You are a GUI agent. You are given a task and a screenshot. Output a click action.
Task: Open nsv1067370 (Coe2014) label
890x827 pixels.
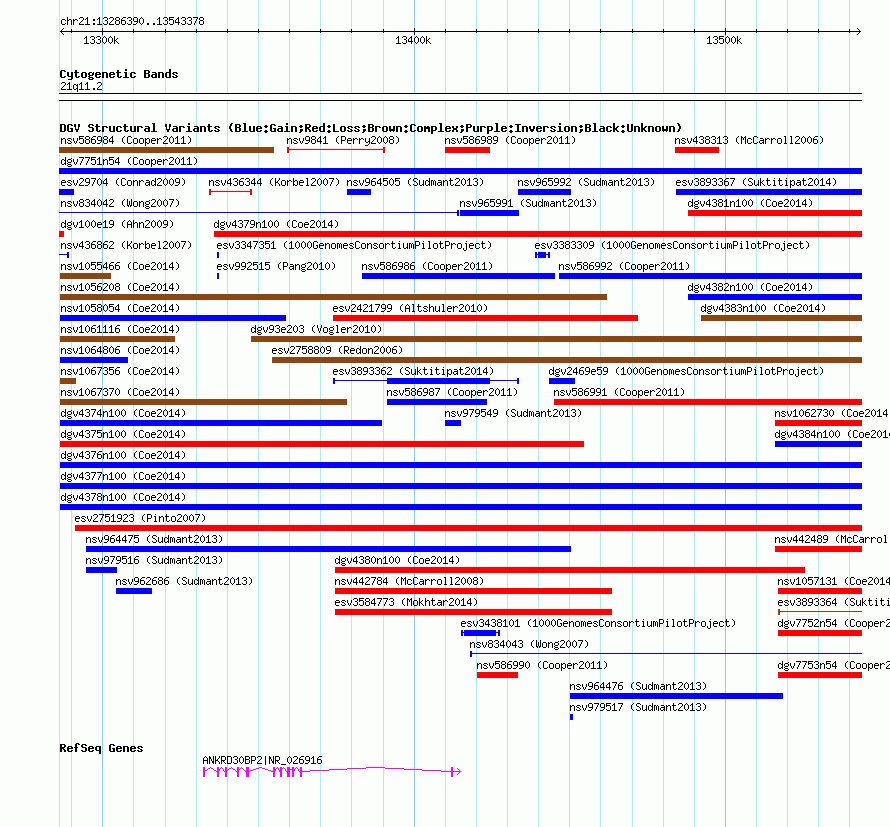point(120,392)
